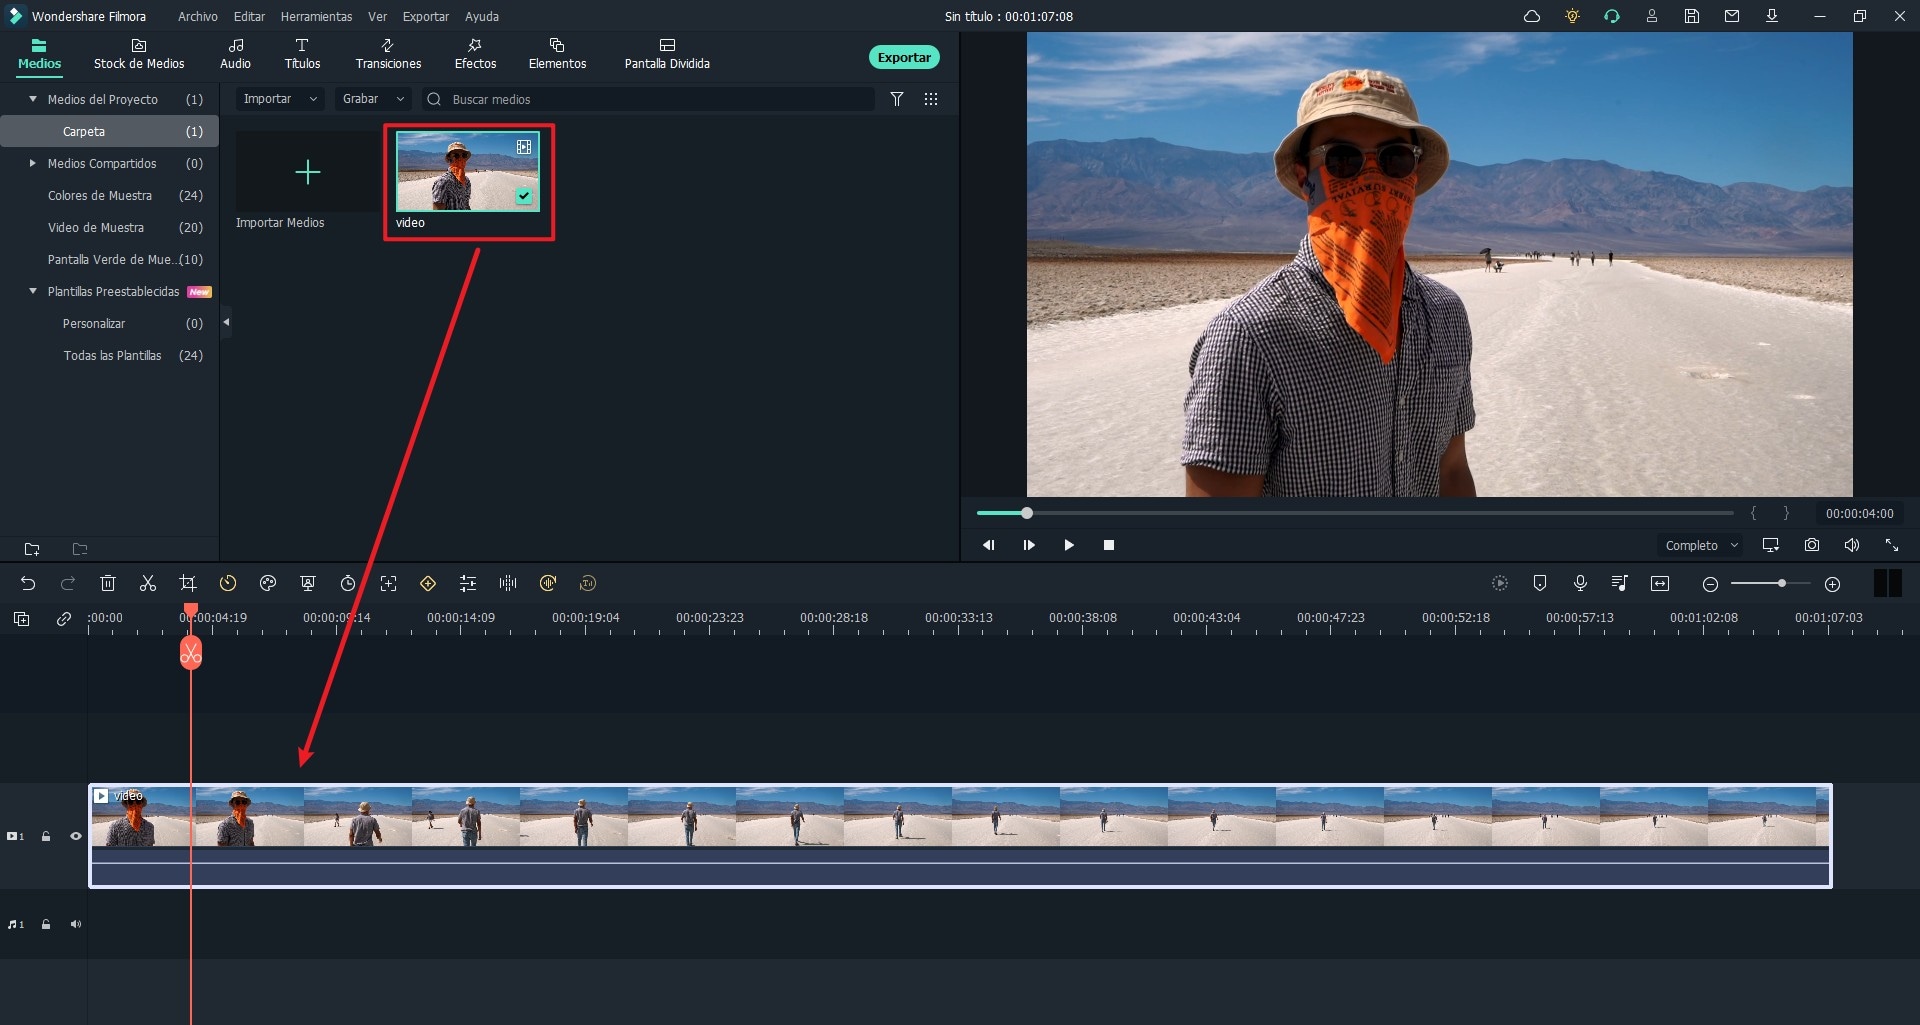Switch media grid view icon
The height and width of the screenshot is (1025, 1920).
[931, 99]
